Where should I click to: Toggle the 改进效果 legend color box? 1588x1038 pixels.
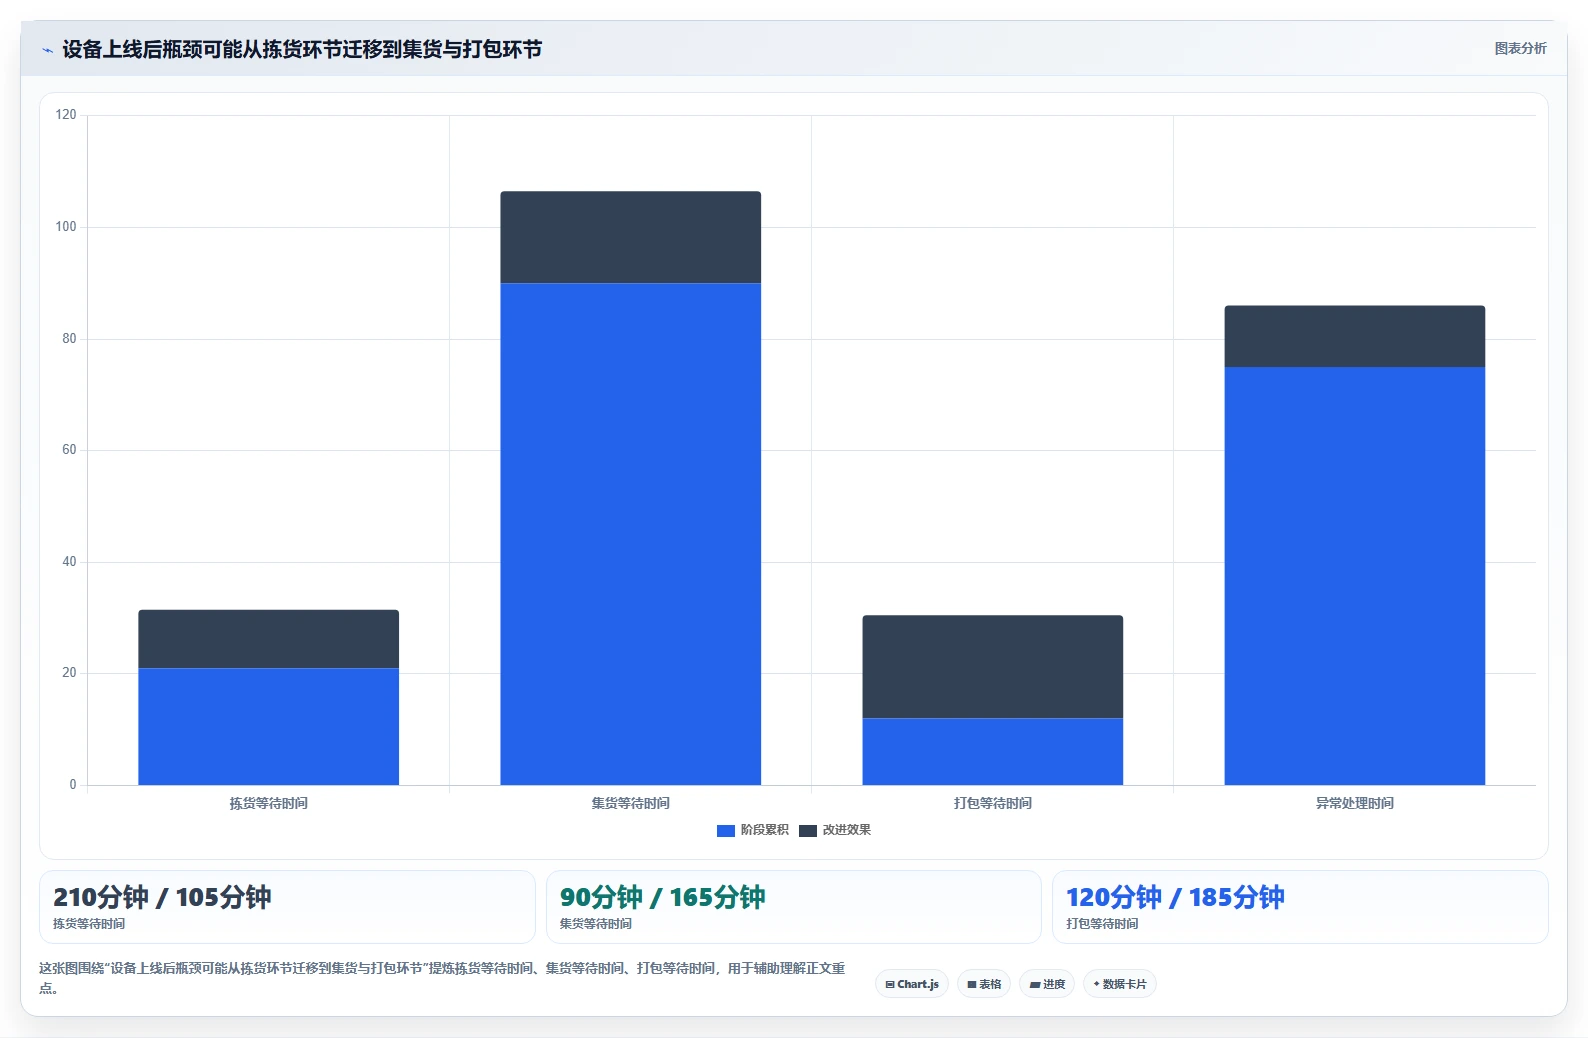click(x=808, y=830)
